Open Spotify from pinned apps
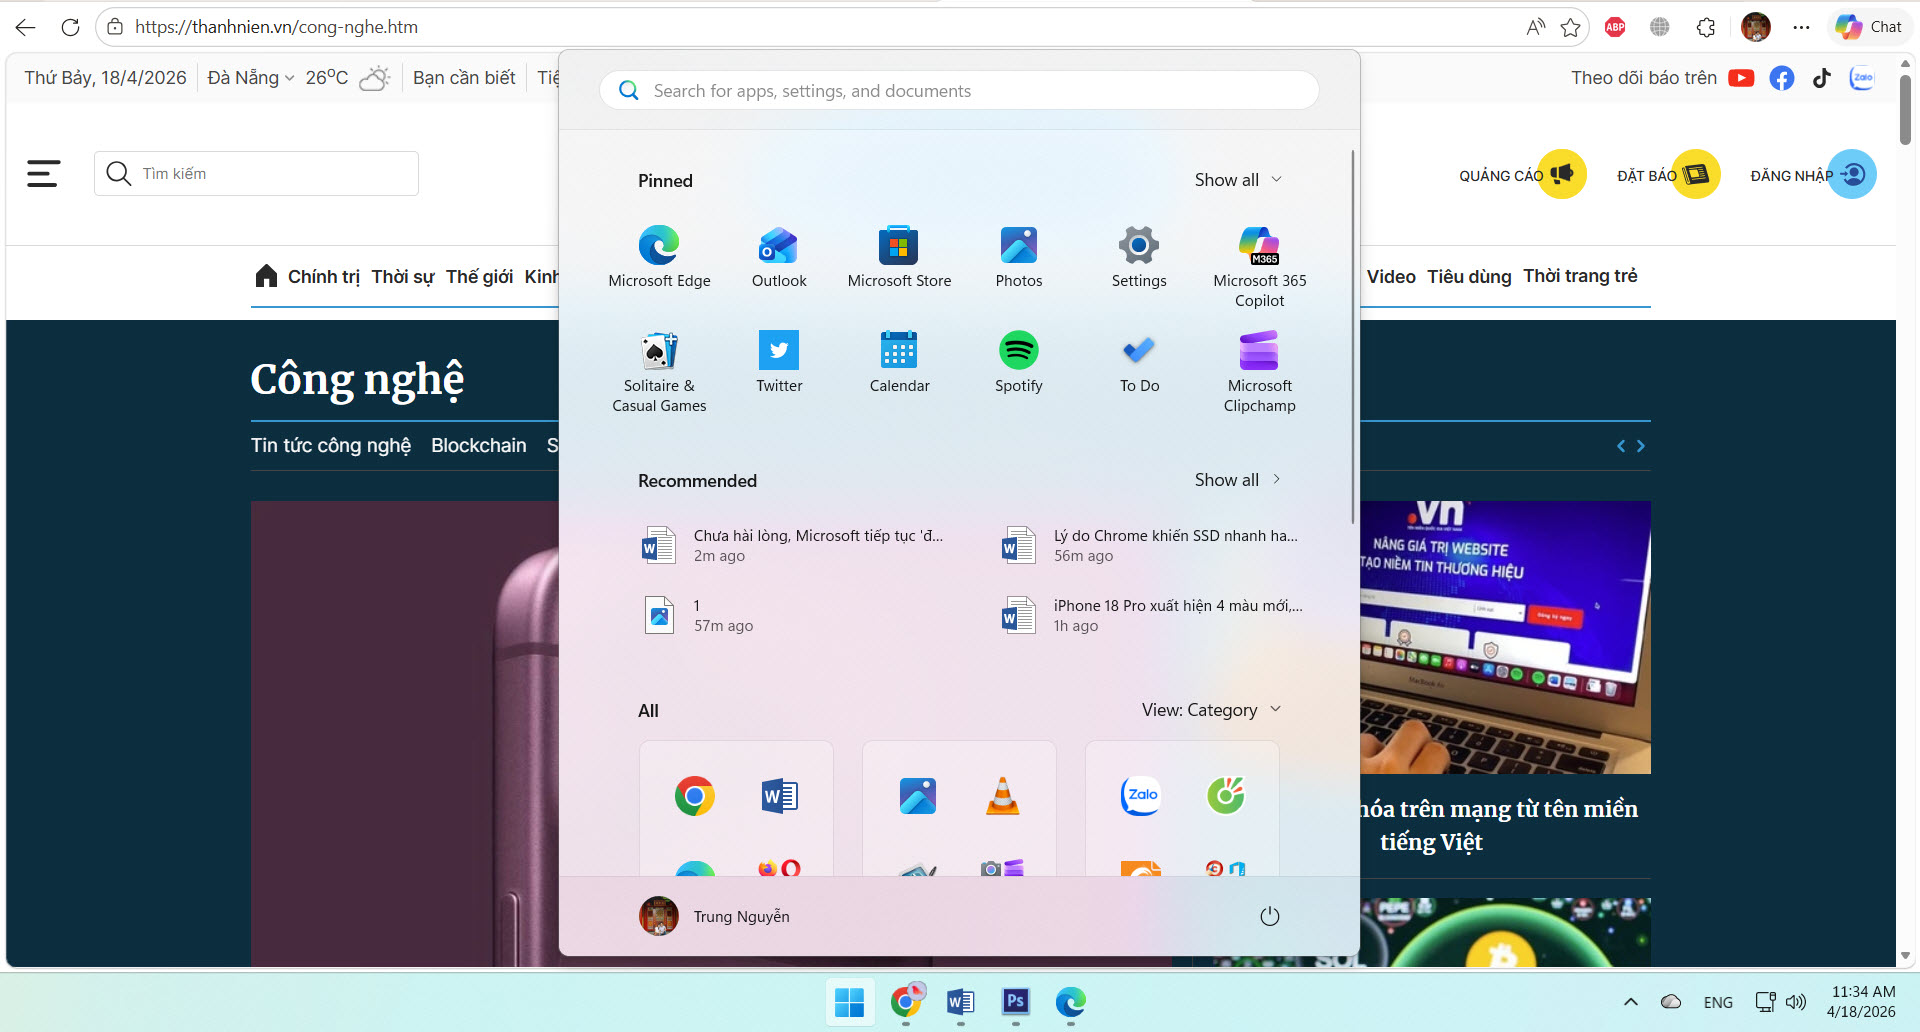 point(1018,360)
